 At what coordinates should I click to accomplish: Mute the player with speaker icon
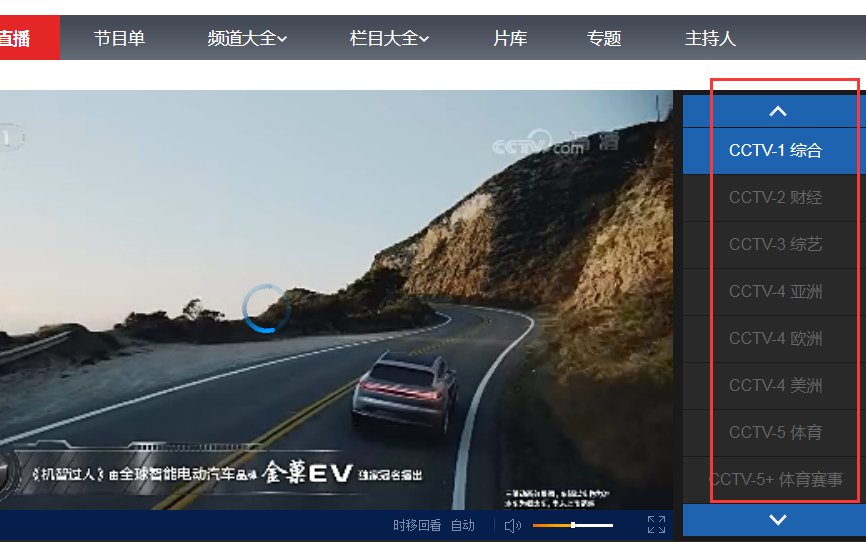pyautogui.click(x=513, y=525)
